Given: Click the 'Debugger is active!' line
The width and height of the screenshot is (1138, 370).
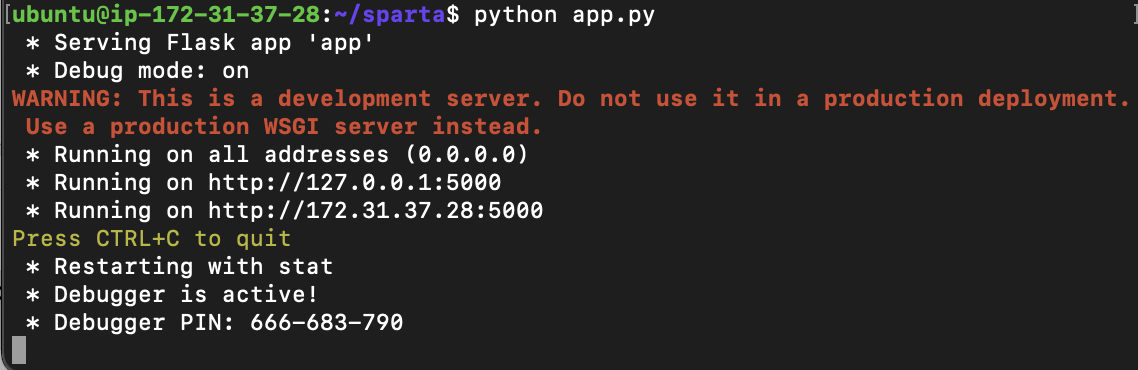Looking at the screenshot, I should (x=173, y=294).
